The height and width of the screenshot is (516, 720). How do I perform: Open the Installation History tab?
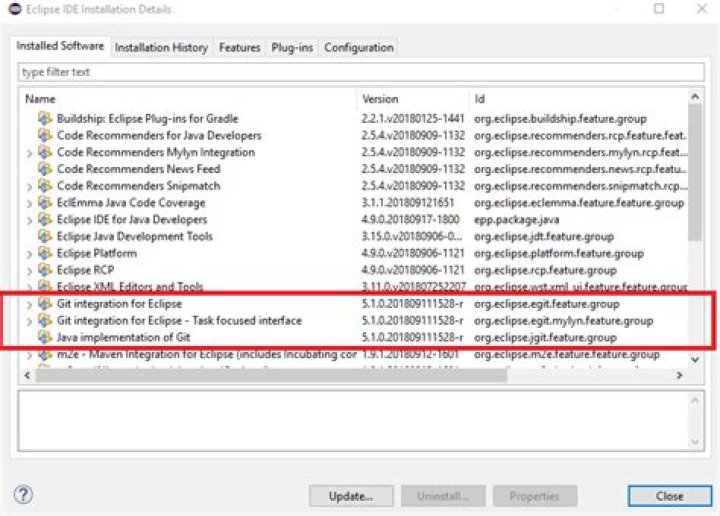[x=161, y=48]
